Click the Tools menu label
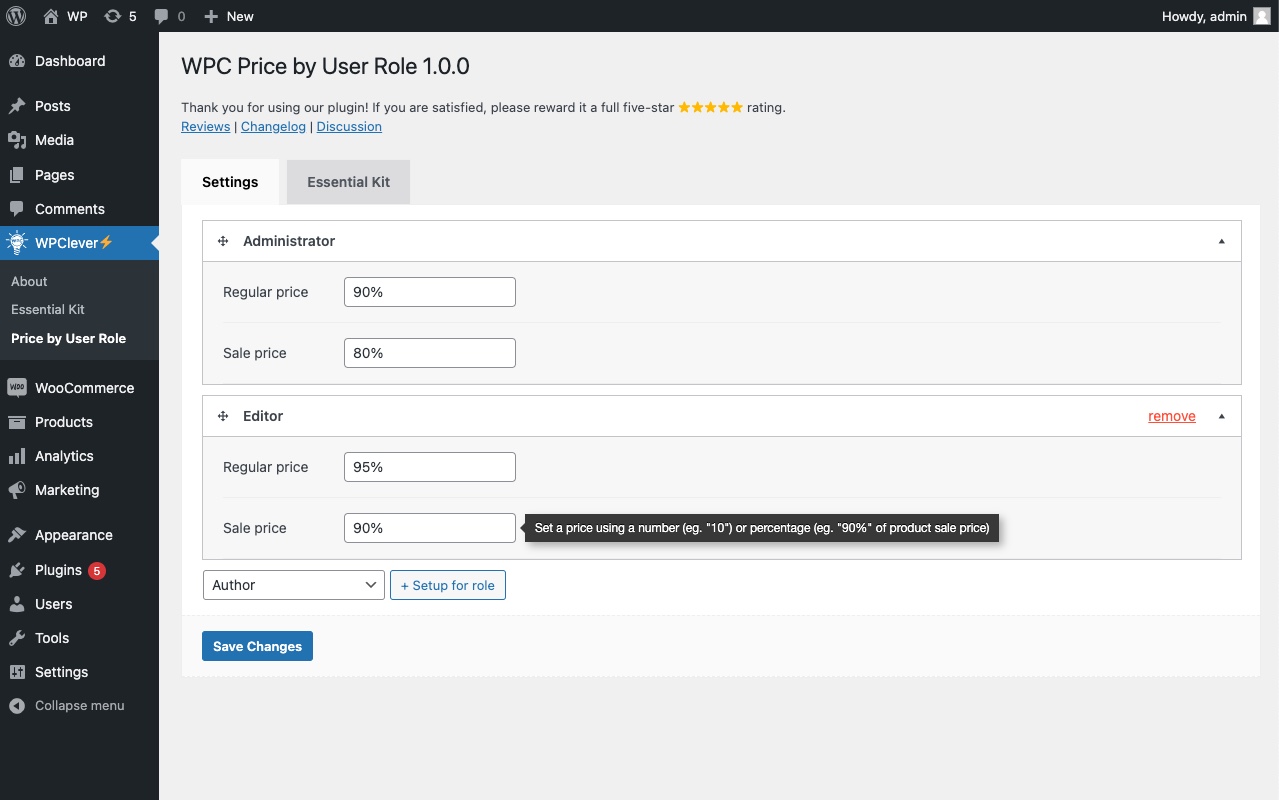 (x=52, y=638)
